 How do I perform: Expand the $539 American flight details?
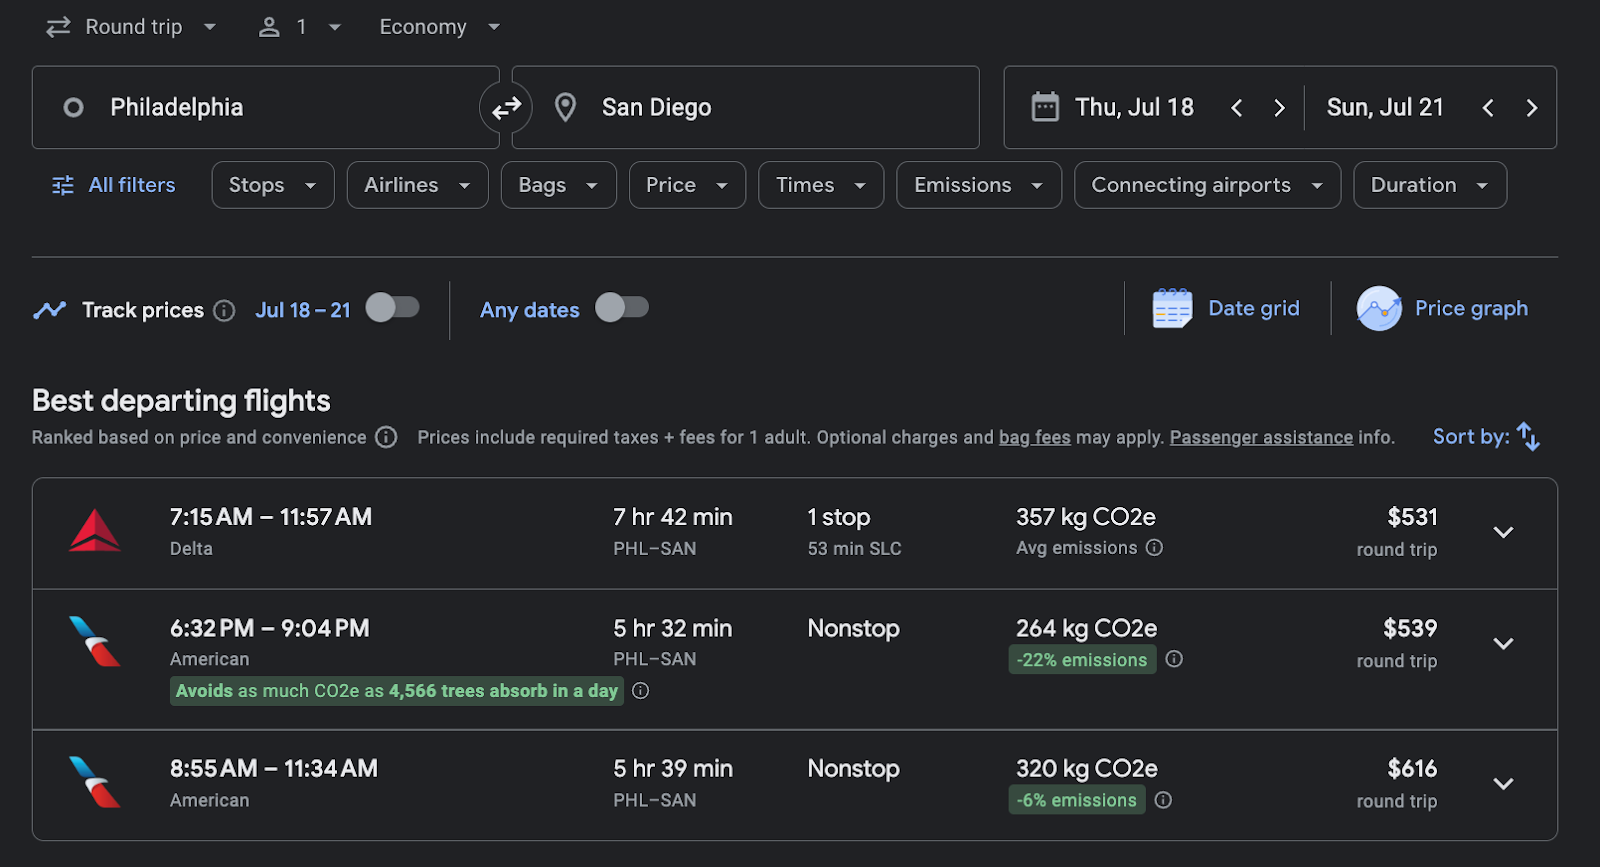[x=1503, y=643]
